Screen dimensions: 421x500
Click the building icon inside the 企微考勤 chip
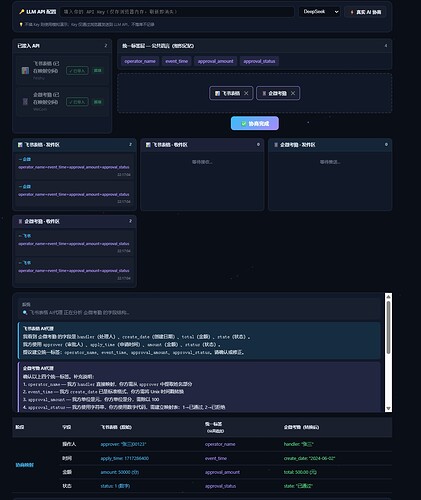coord(264,93)
